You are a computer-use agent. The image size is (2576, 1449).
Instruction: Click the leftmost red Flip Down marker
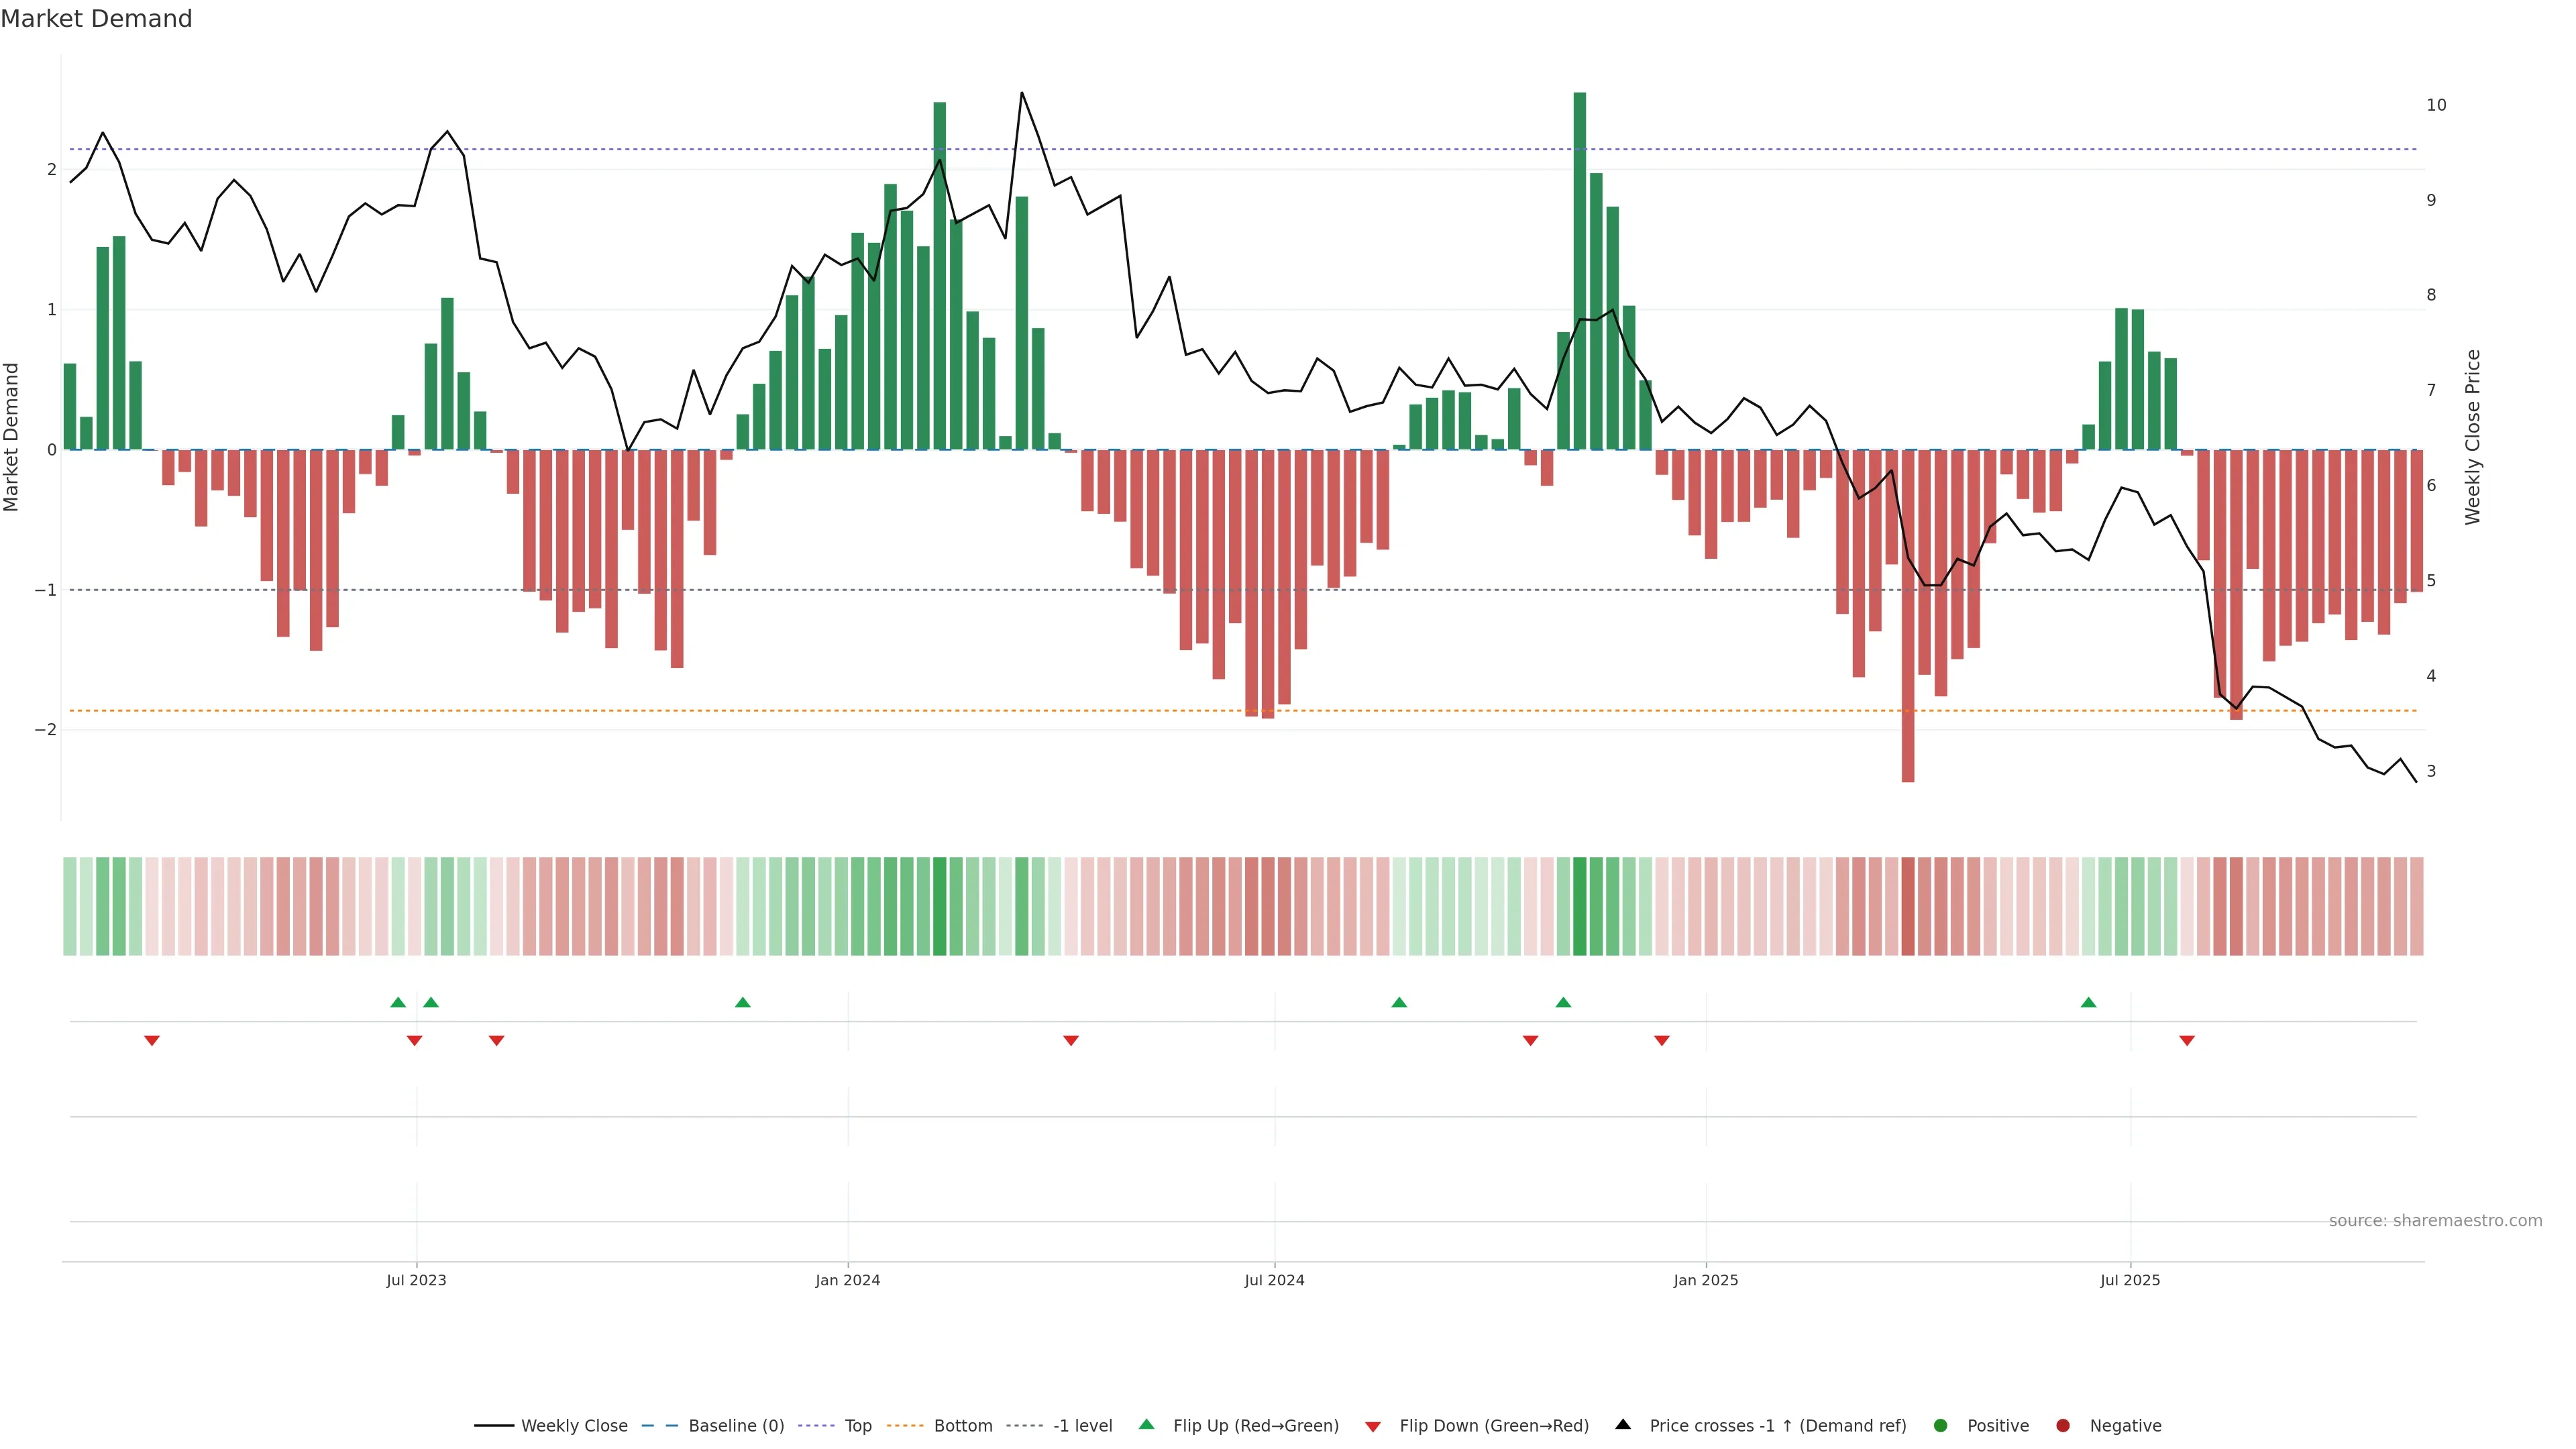coord(152,1041)
